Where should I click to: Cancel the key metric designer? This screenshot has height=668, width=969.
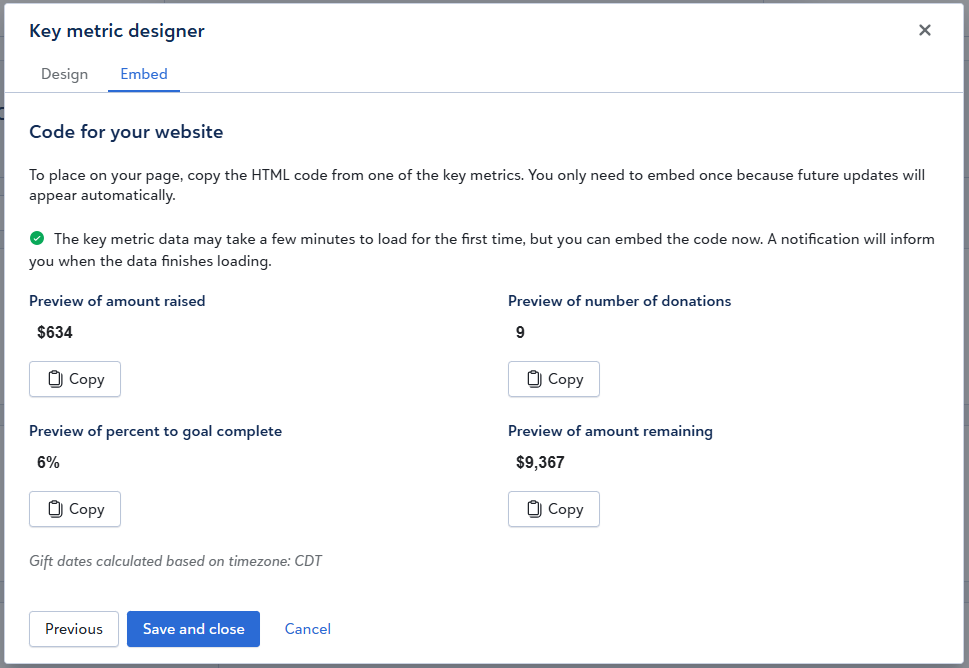[x=308, y=629]
